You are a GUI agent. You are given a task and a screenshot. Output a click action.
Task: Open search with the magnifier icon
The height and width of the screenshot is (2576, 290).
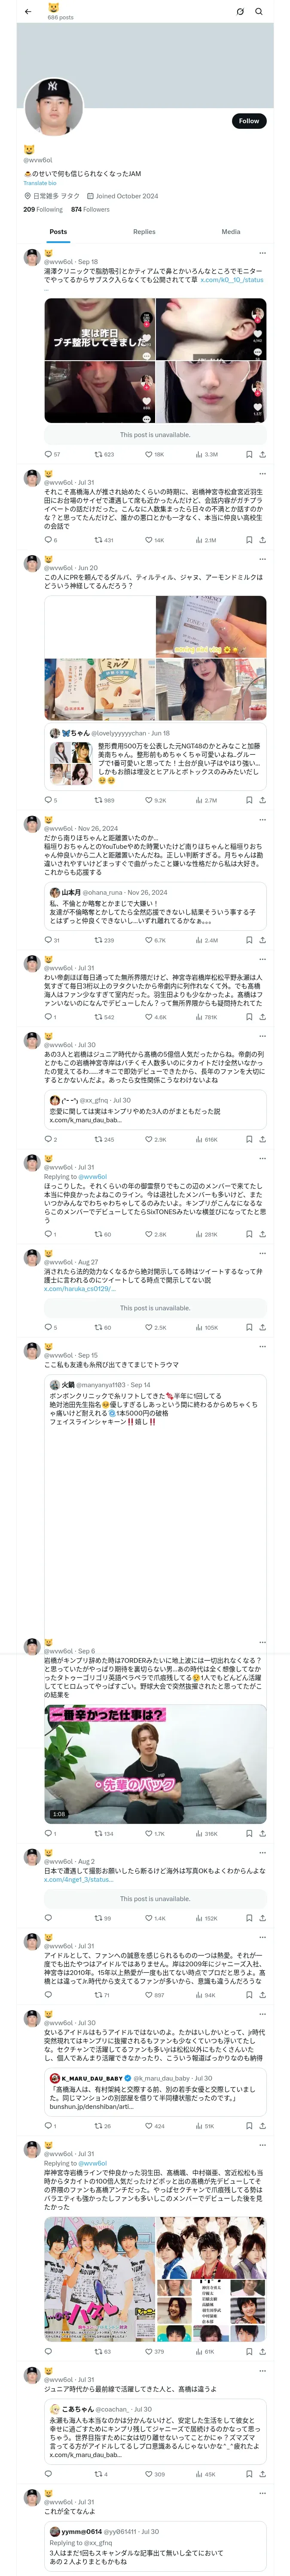(x=259, y=12)
